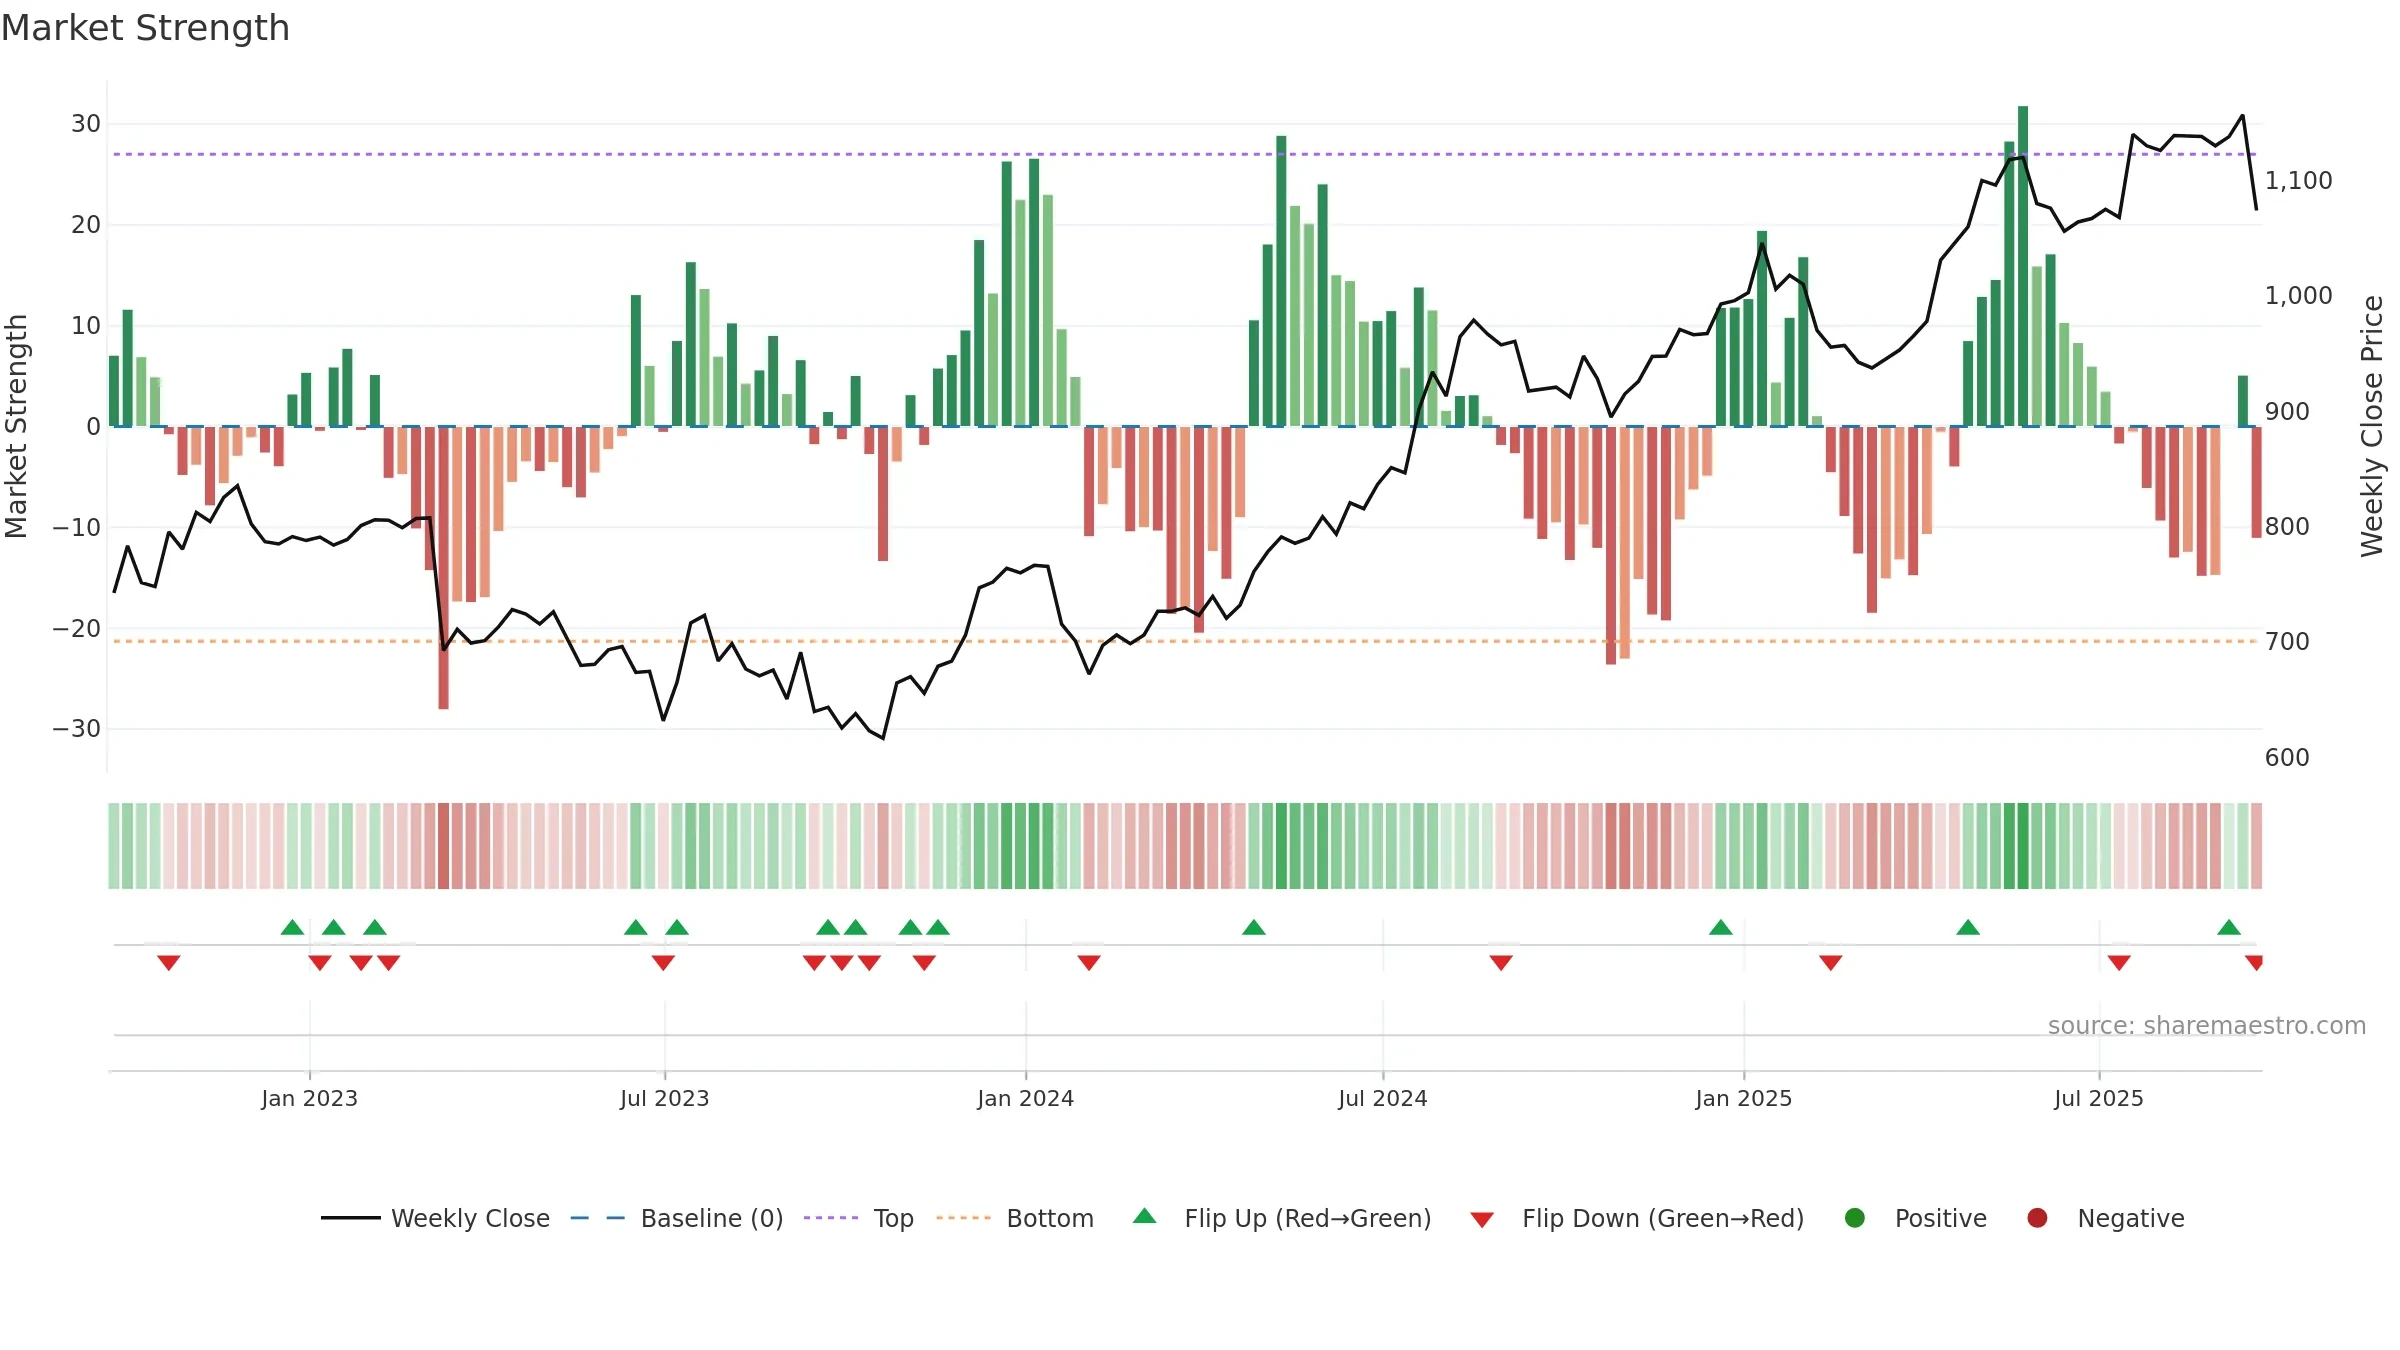
Task: Click the purple dotted Top line sample
Action: pos(831,1218)
